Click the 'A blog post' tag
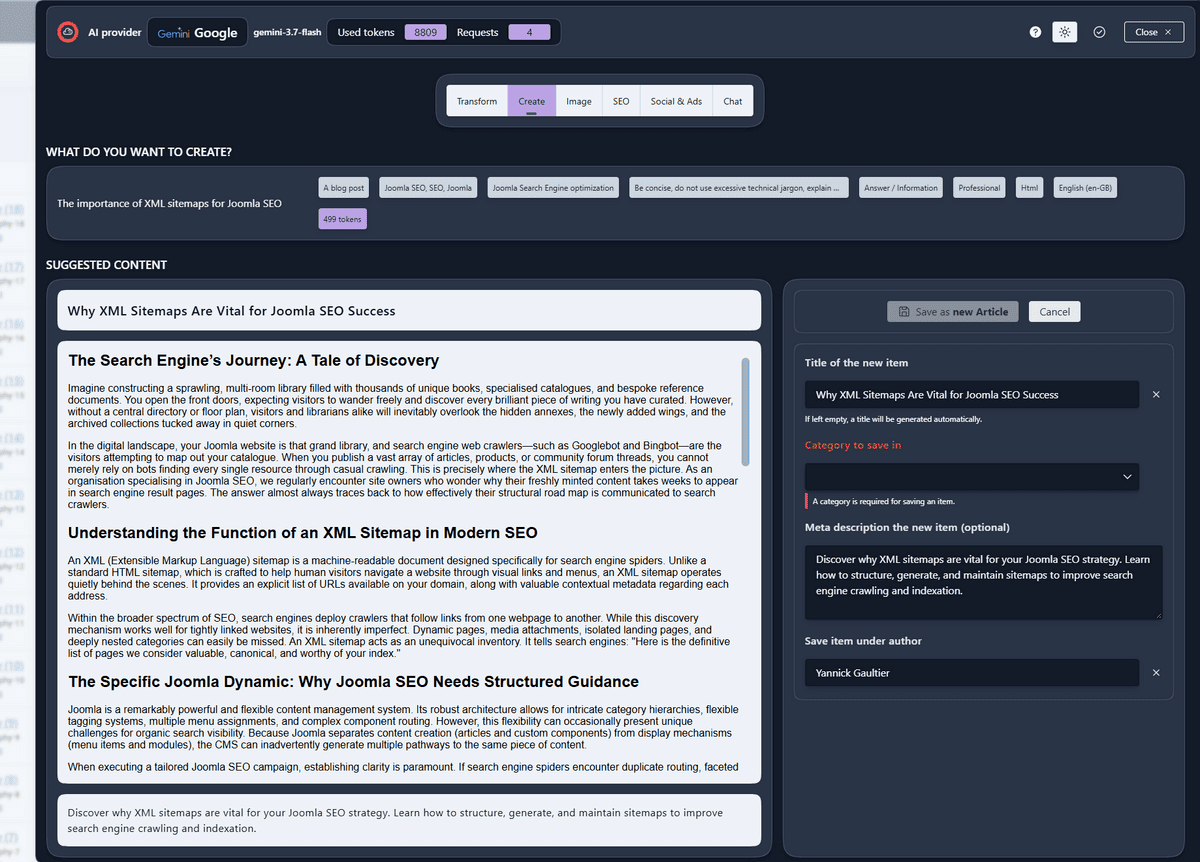The height and width of the screenshot is (862, 1200). tap(344, 188)
